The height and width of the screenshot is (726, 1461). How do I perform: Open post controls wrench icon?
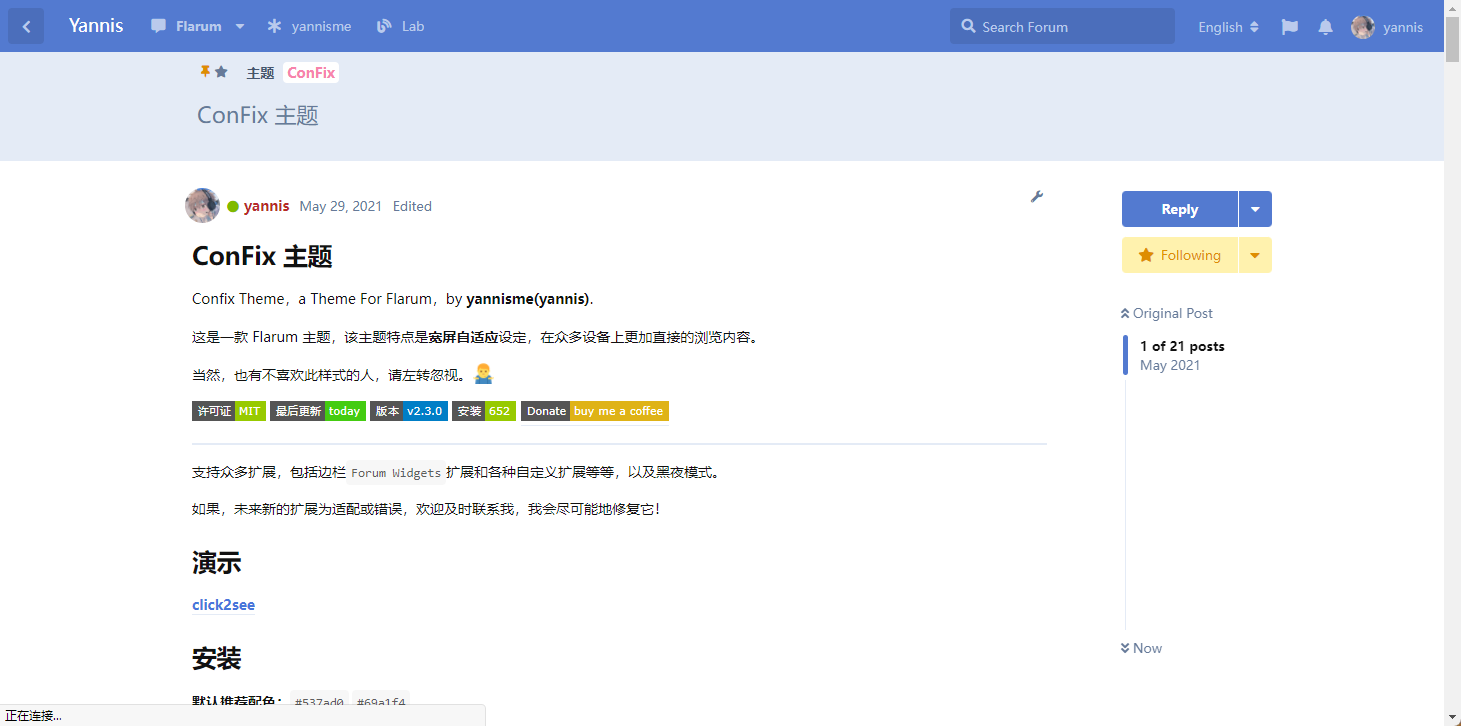(x=1037, y=196)
